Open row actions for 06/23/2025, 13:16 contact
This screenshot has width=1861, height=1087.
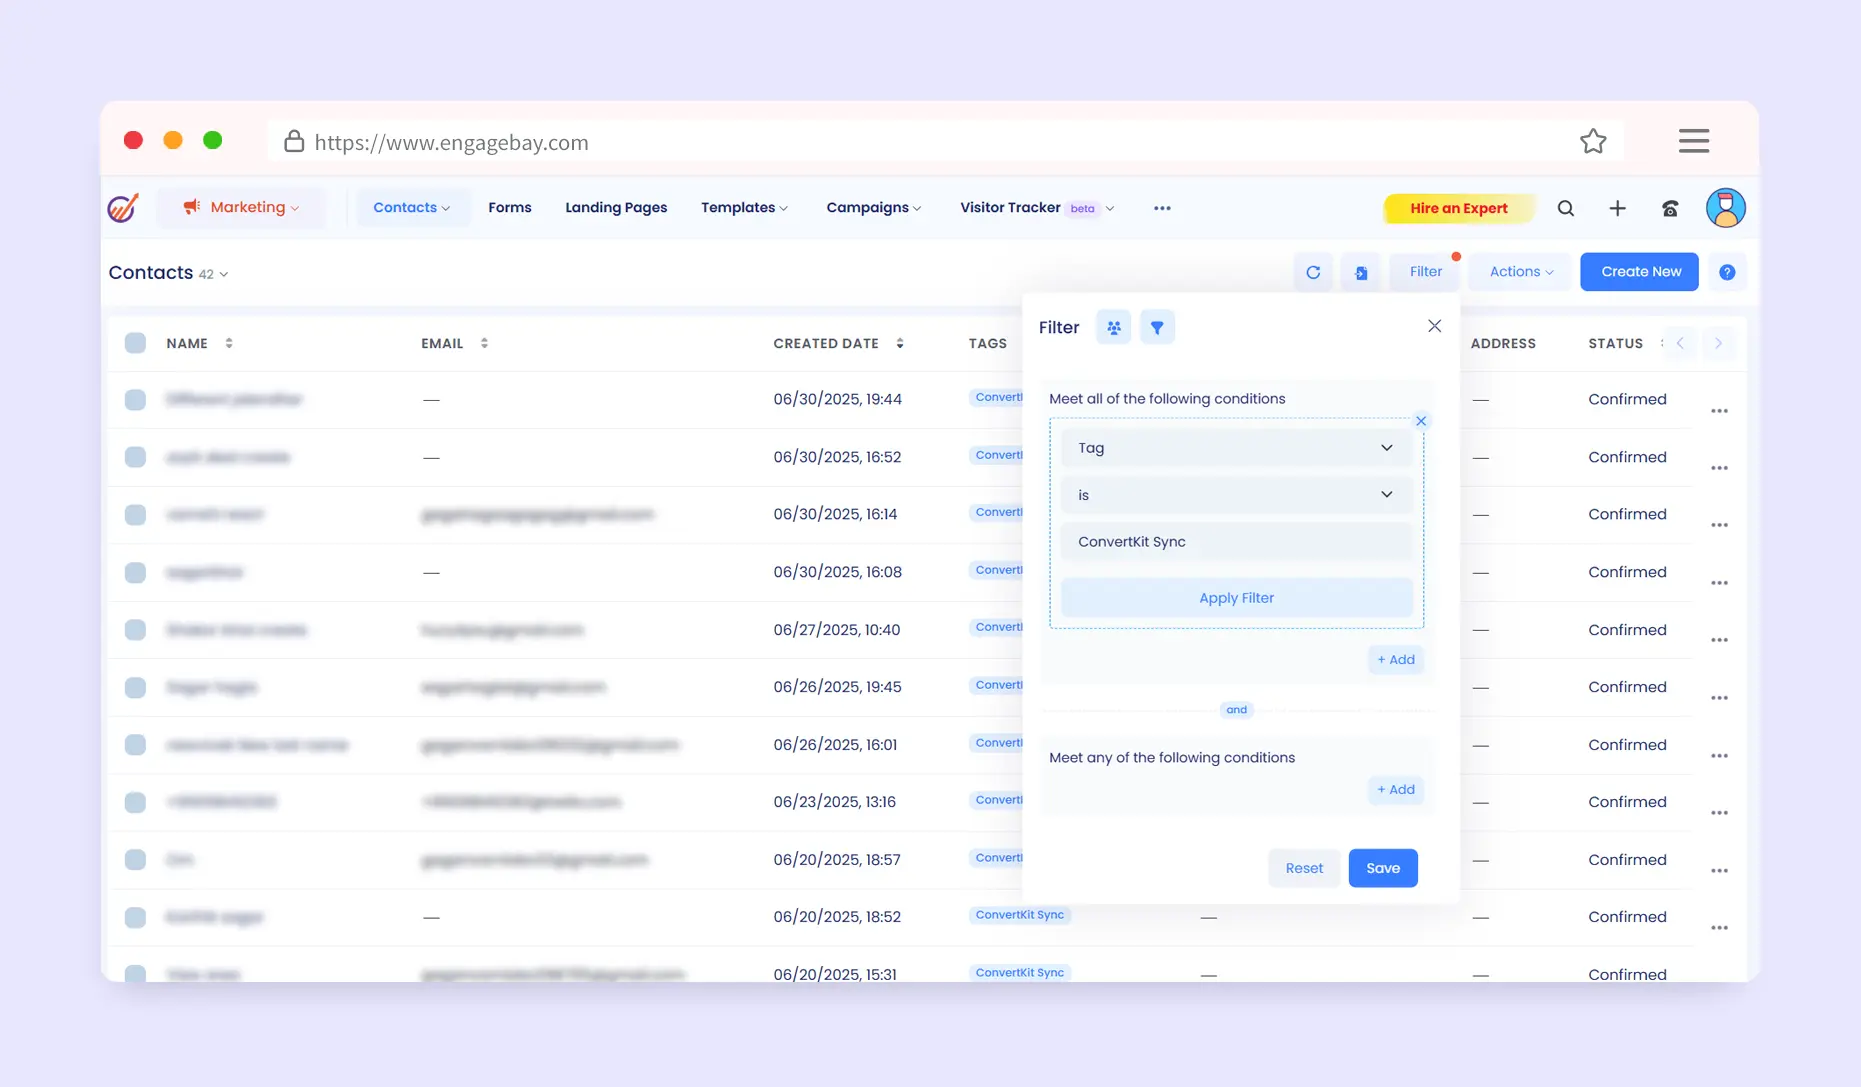[1719, 813]
